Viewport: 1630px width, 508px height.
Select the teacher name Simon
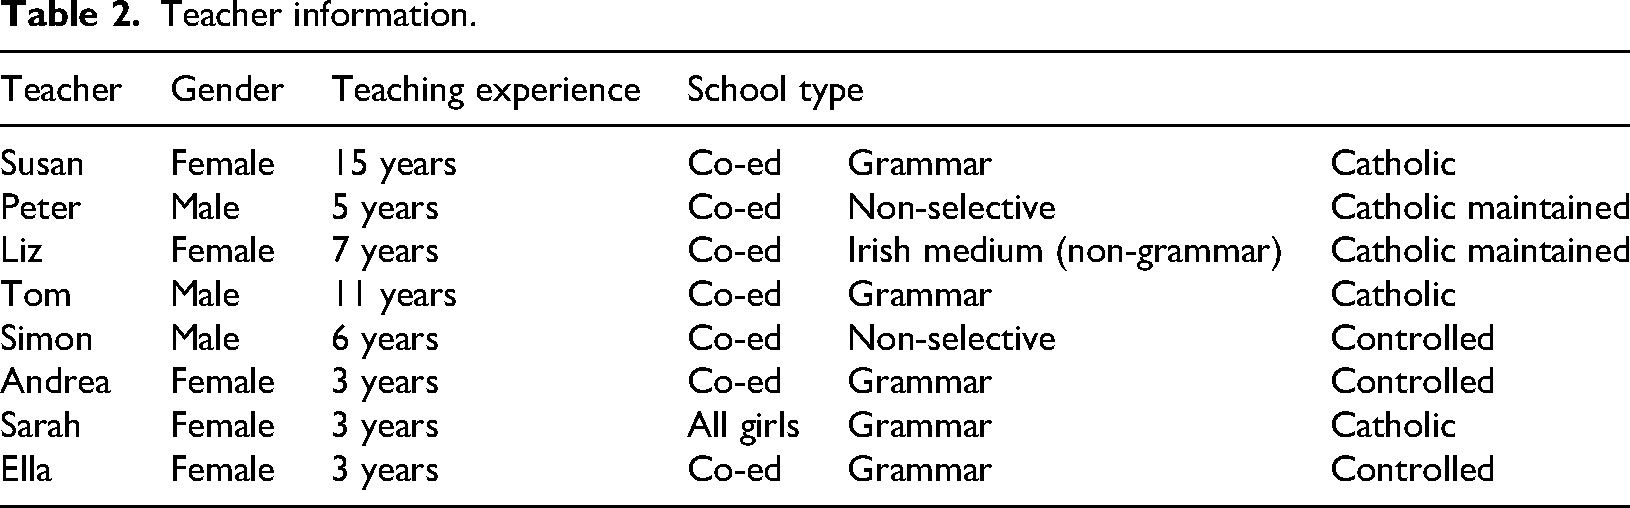46,338
